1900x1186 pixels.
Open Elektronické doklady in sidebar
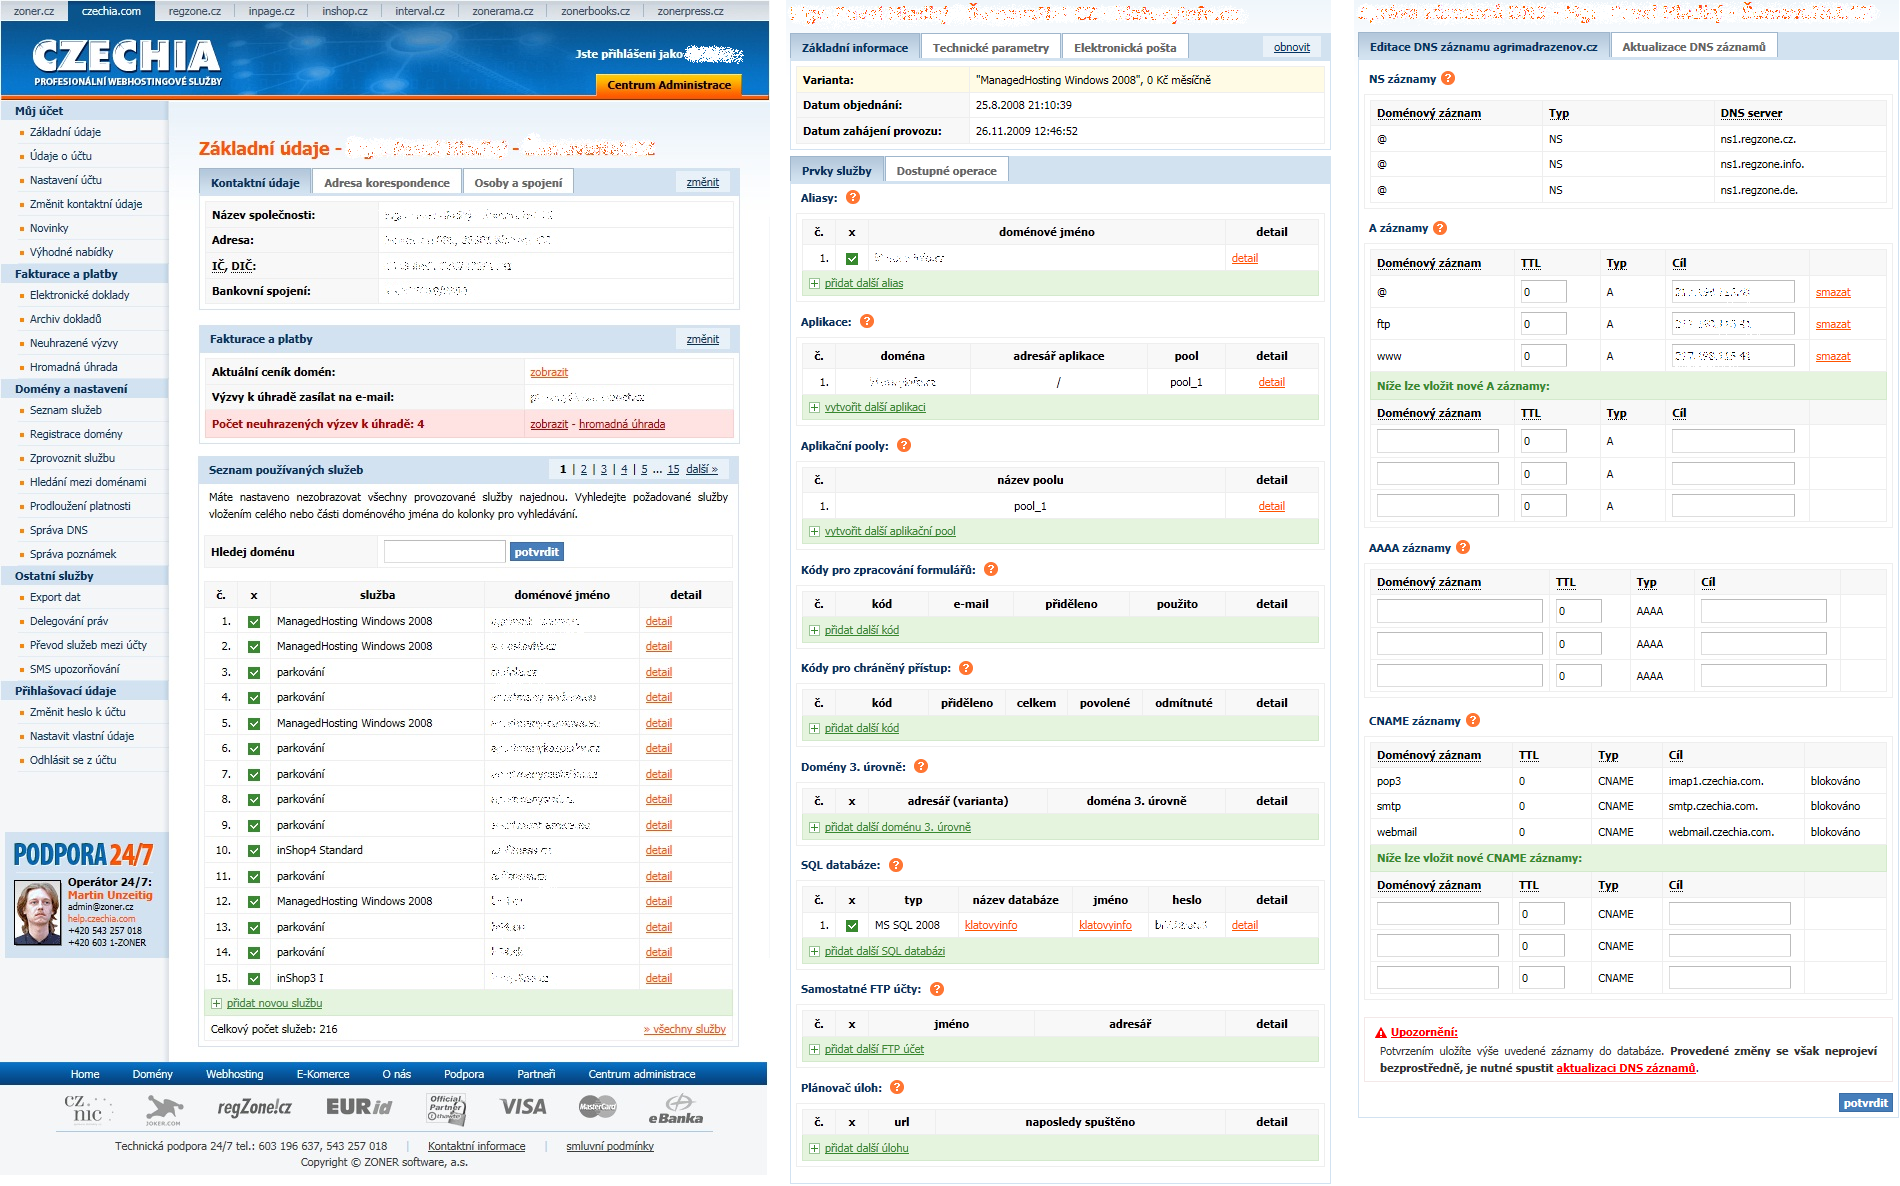click(80, 295)
